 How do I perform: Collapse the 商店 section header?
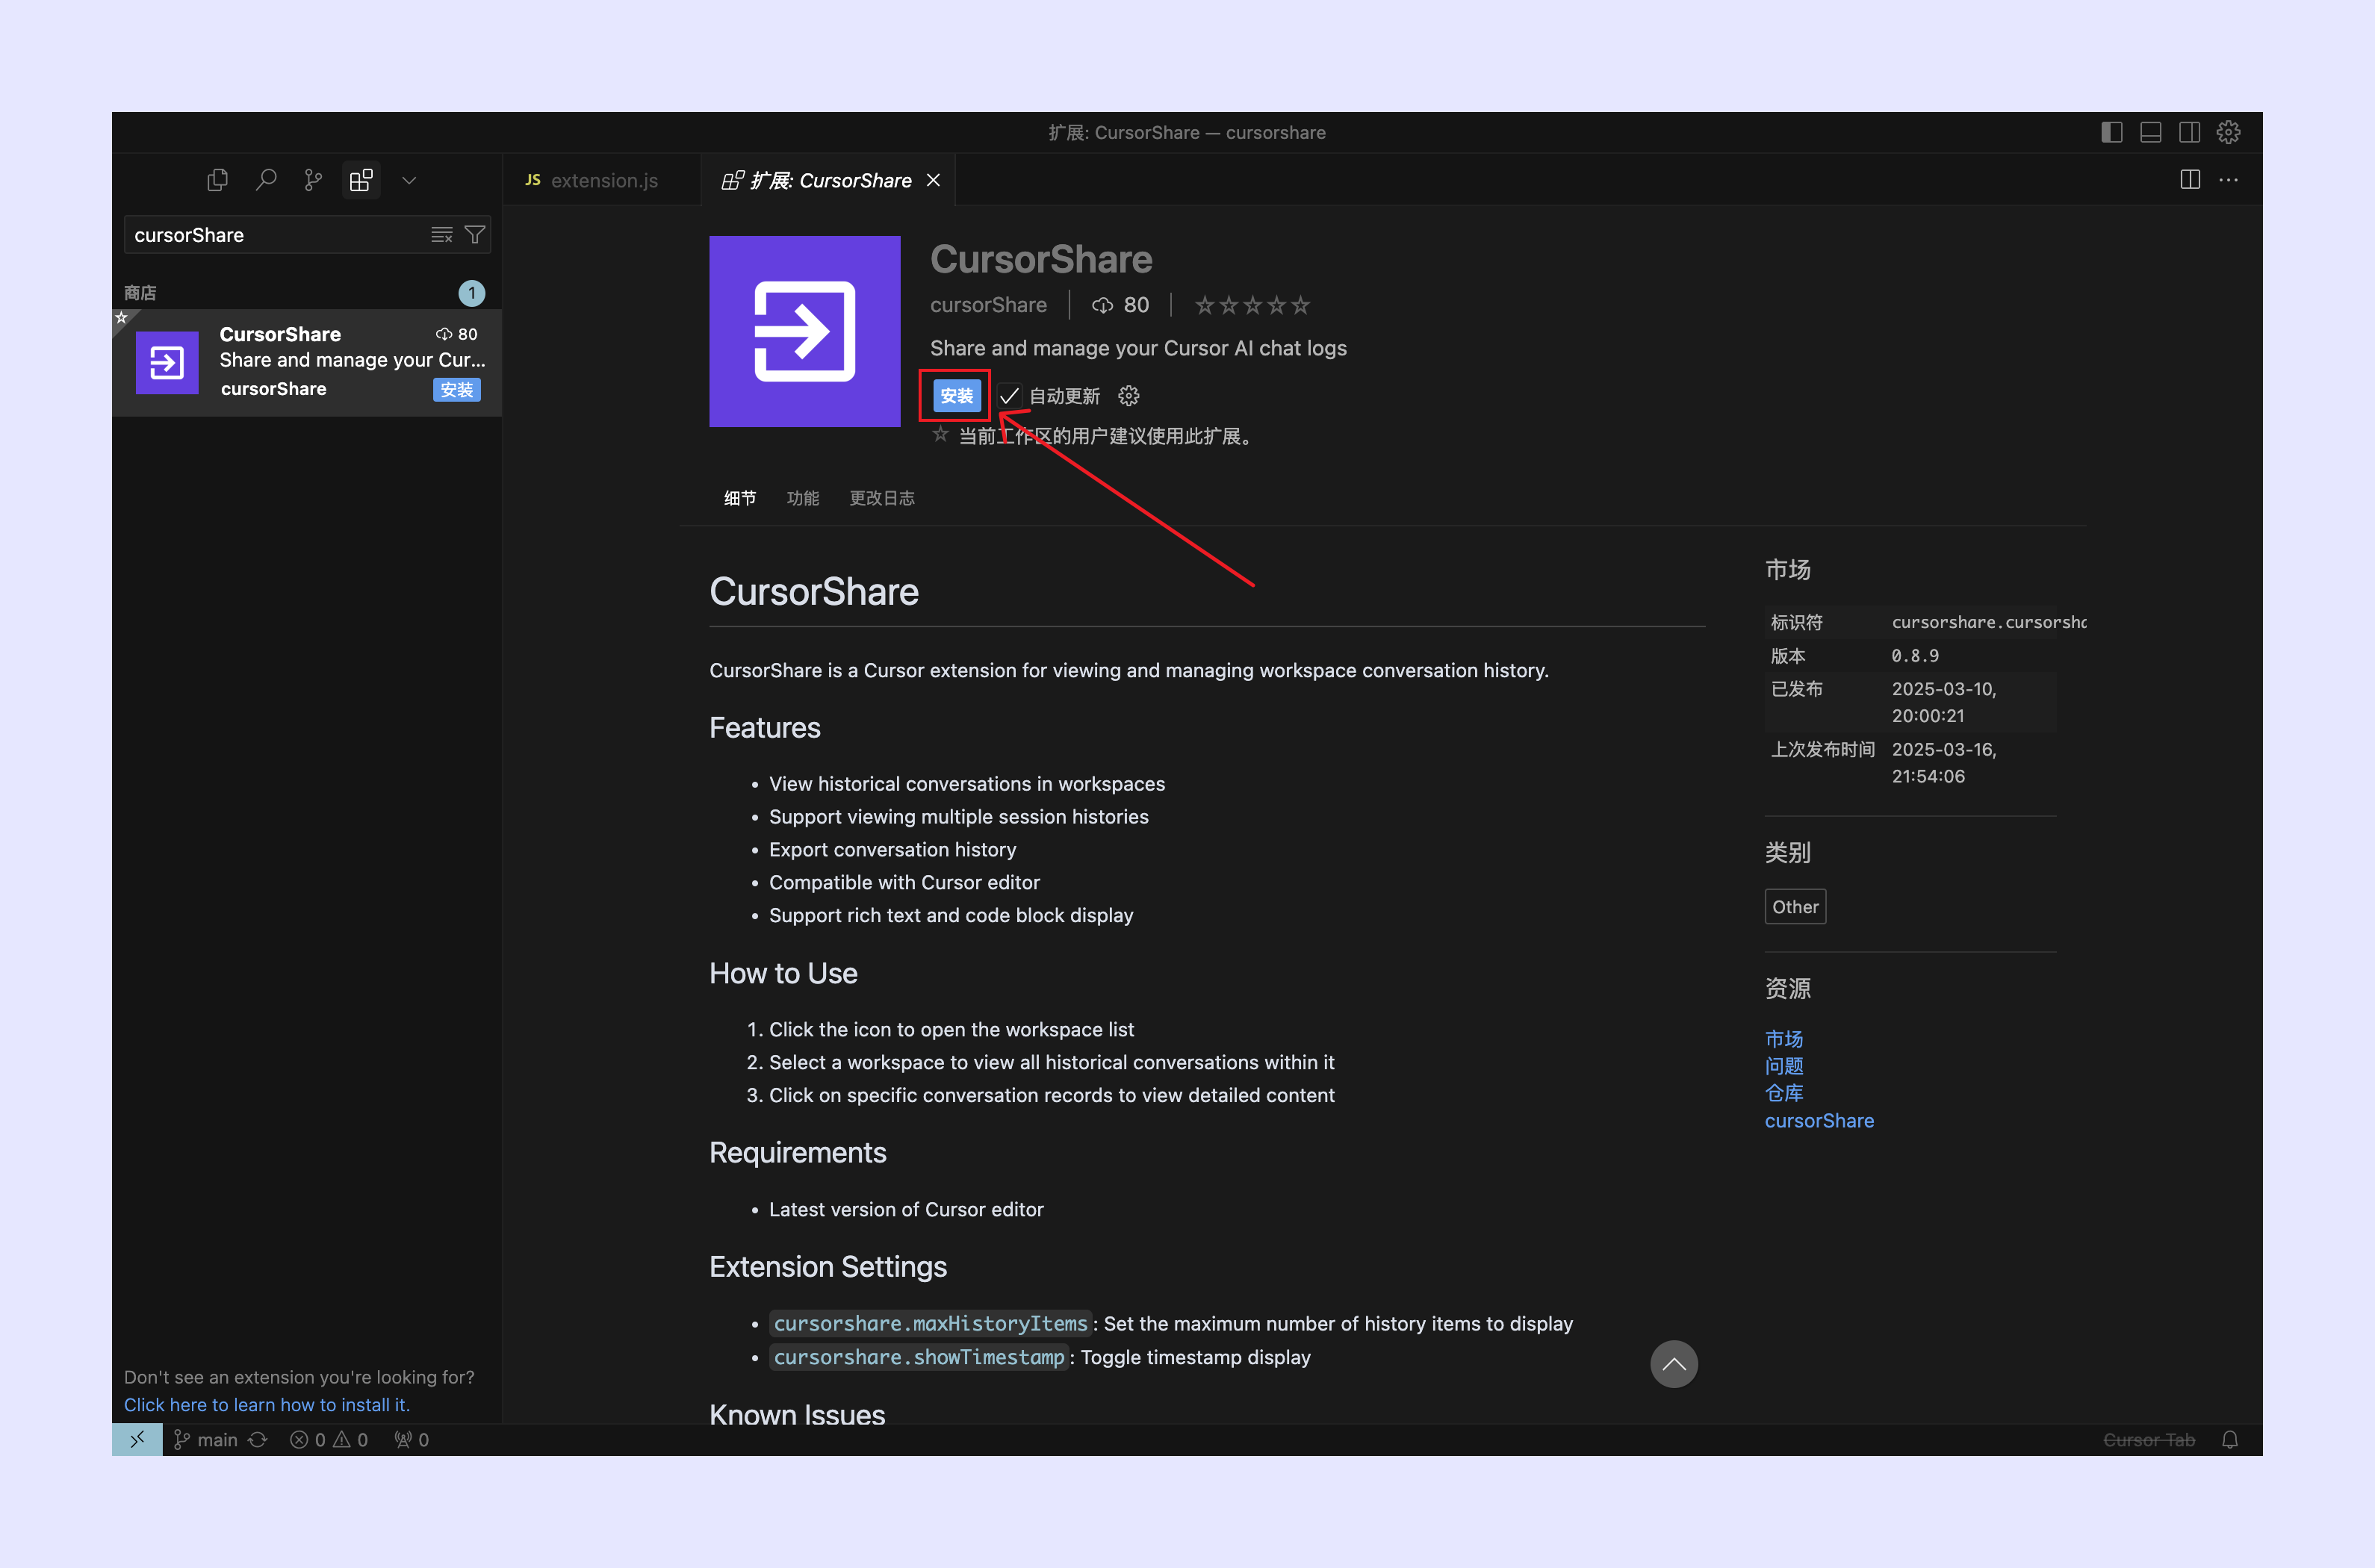click(x=306, y=293)
